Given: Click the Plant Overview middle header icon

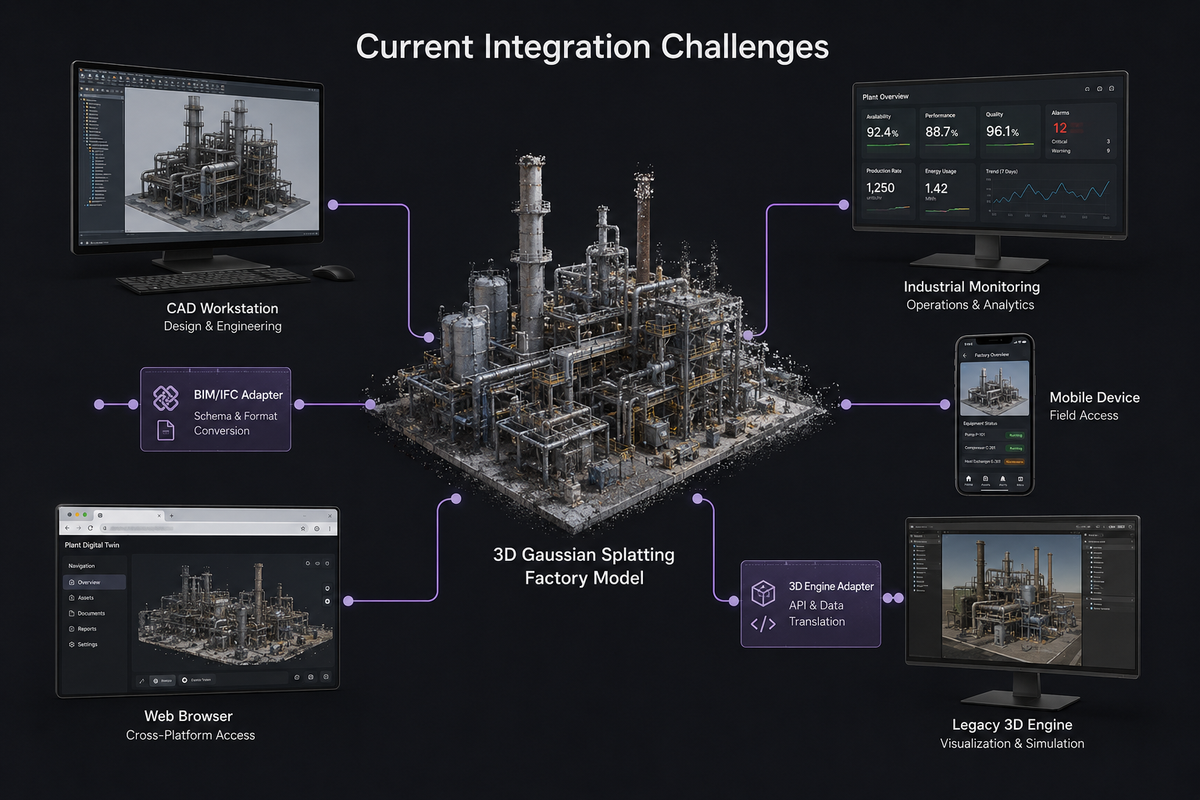Looking at the screenshot, I should tap(1099, 88).
